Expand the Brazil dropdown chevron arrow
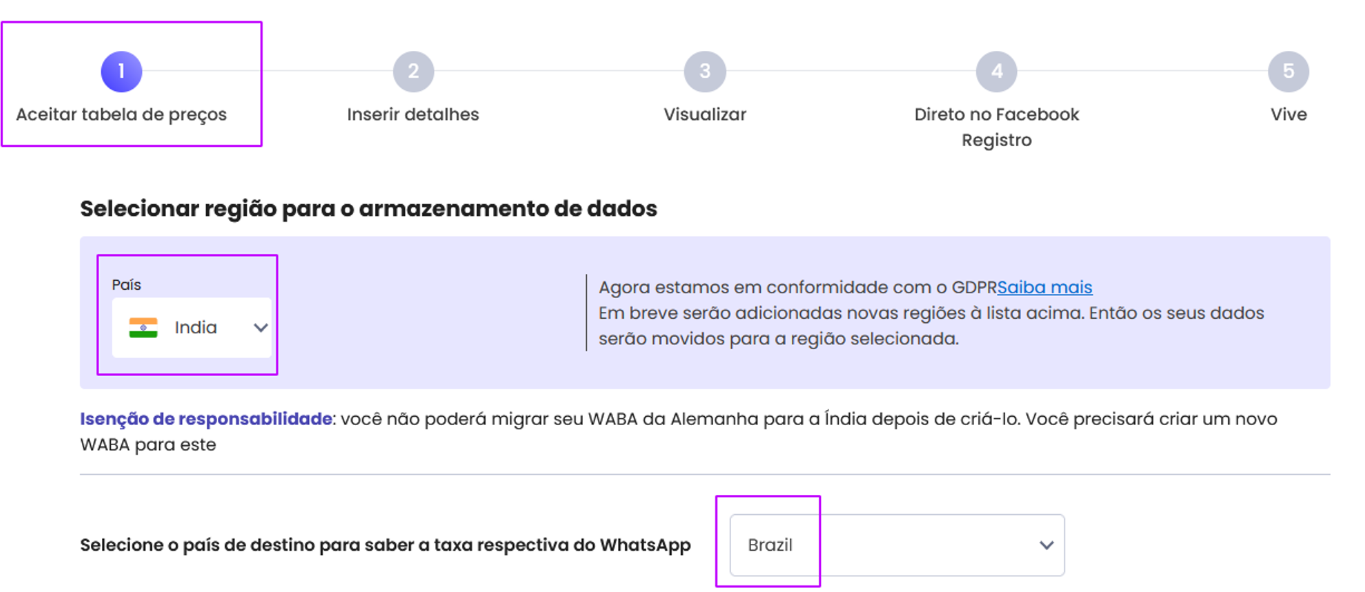The height and width of the screenshot is (592, 1365). click(1047, 546)
